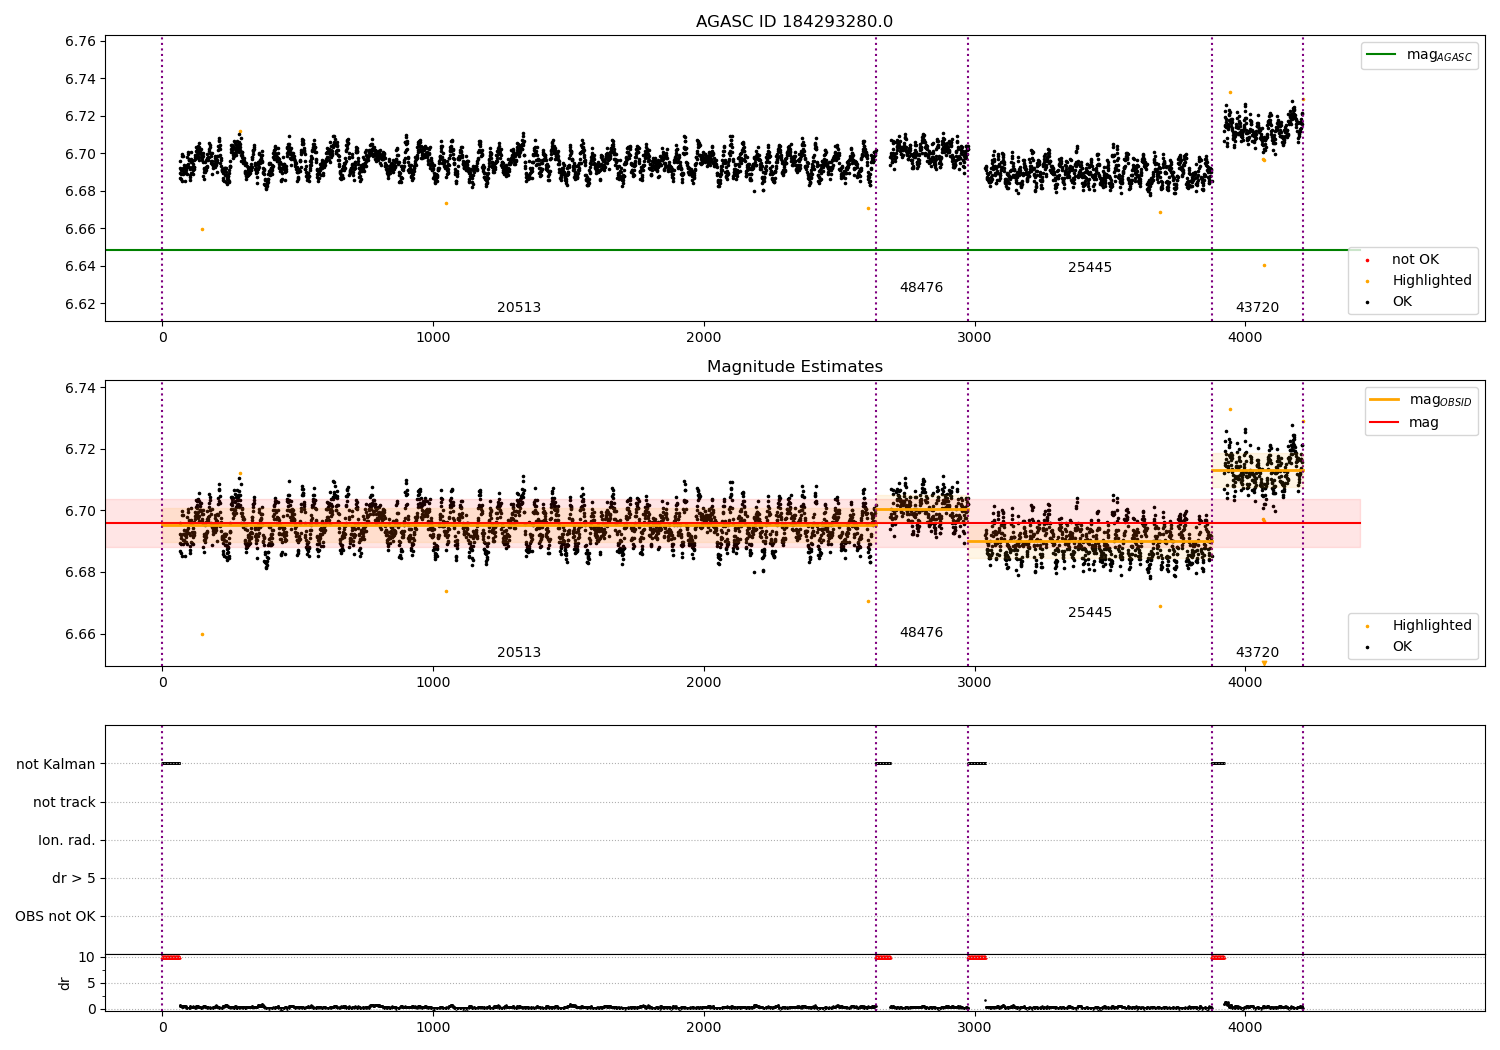Click the 6.74 y-axis tick in Magnitude Estimates plot

[x=80, y=388]
